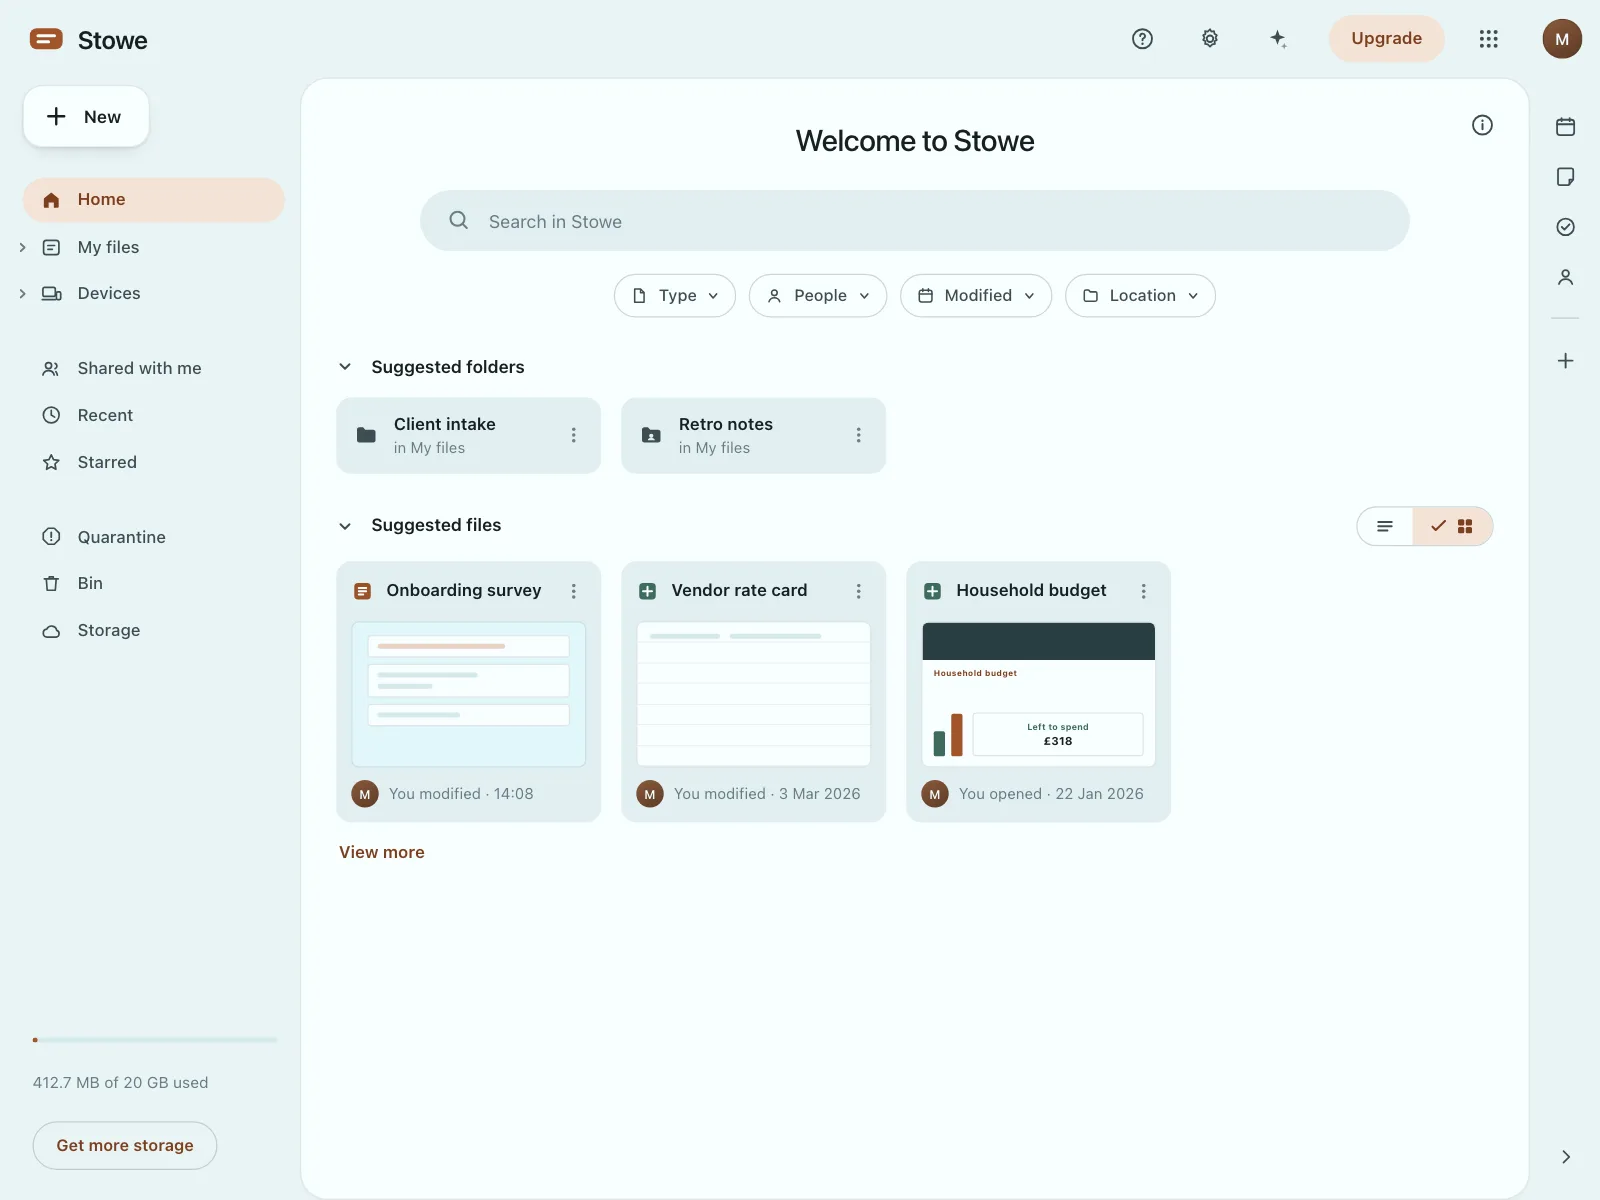Open the Type filter dropdown
1600x1200 pixels.
675,296
